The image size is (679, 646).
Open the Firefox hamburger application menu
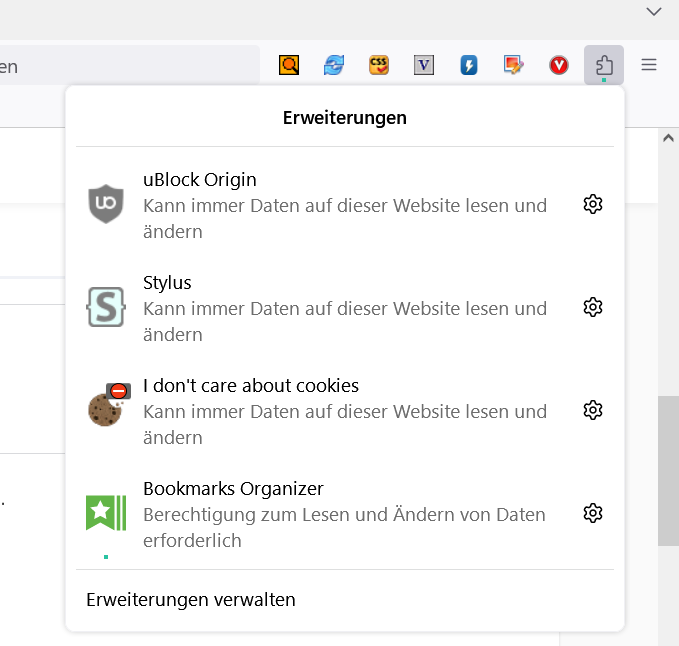tap(649, 66)
